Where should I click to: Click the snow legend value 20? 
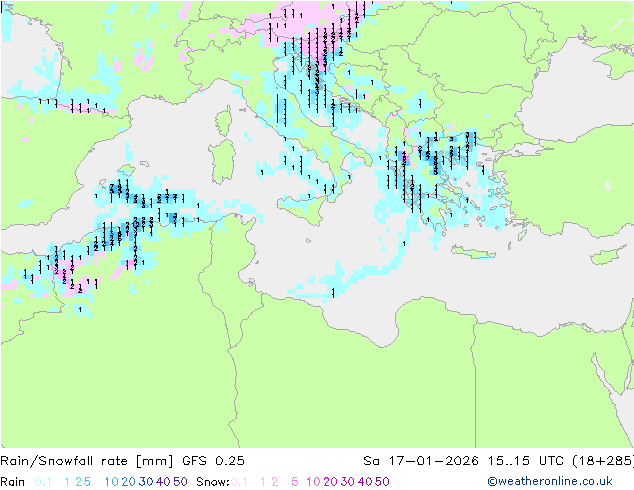(330, 482)
